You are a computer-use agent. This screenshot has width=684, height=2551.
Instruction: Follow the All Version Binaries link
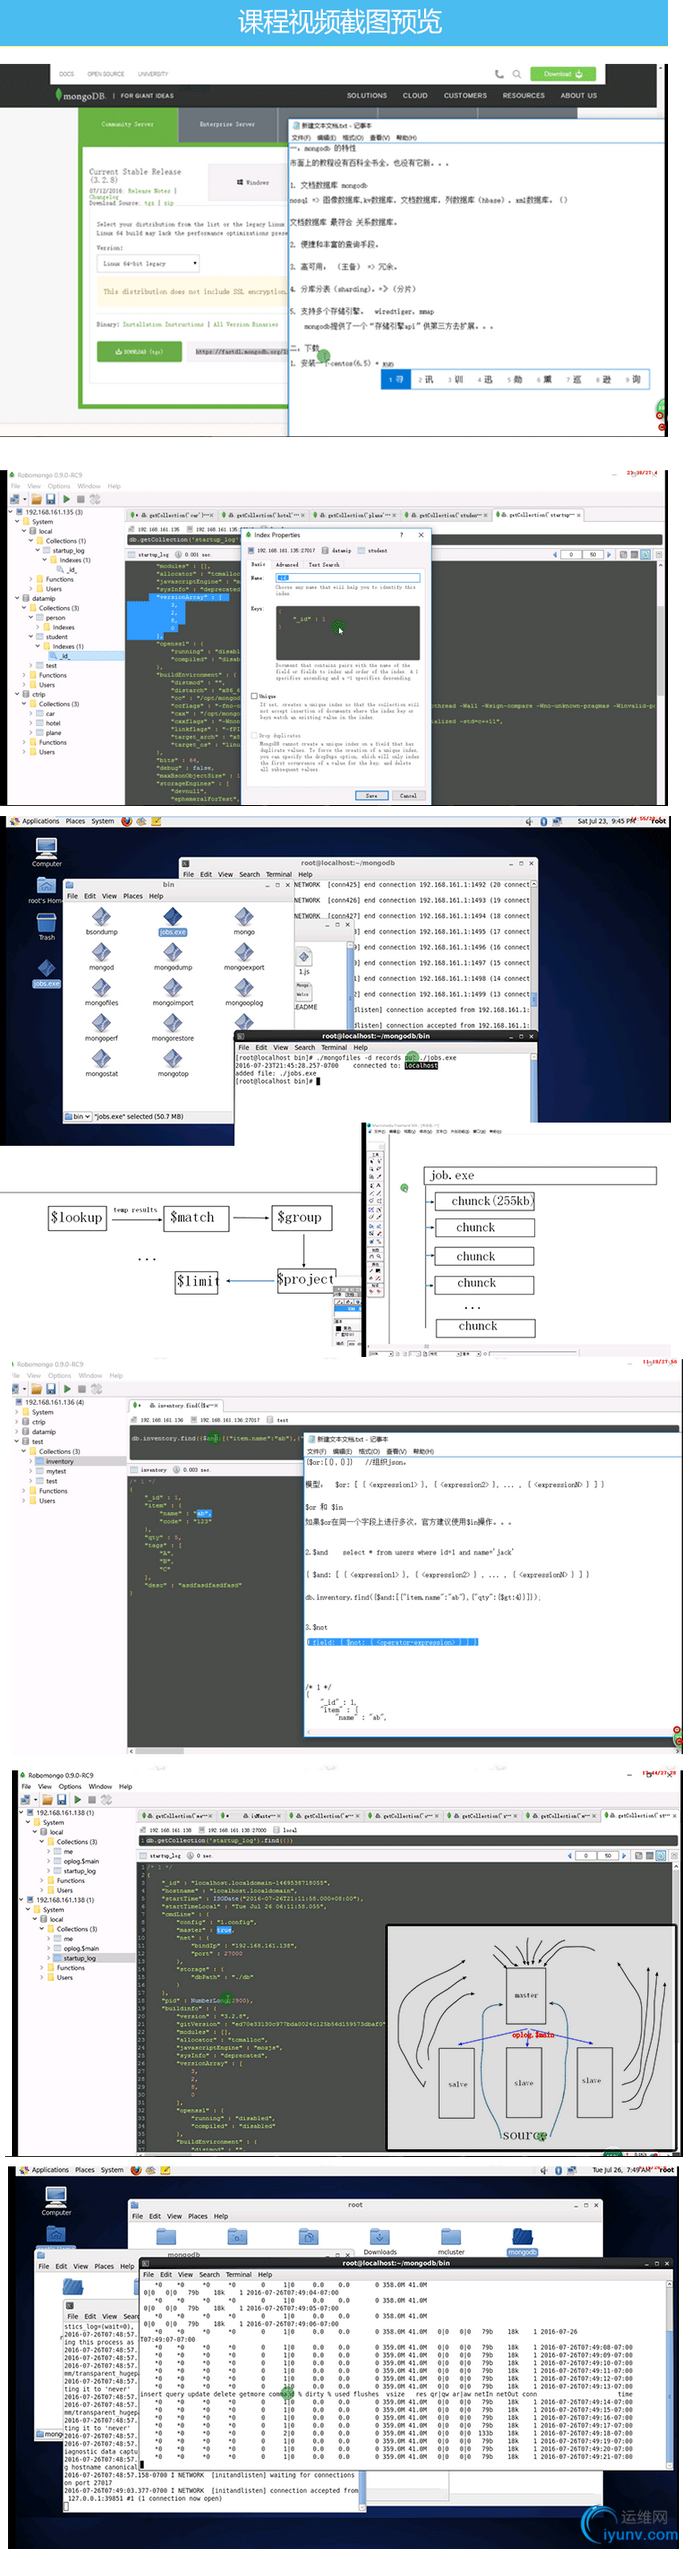click(x=246, y=324)
